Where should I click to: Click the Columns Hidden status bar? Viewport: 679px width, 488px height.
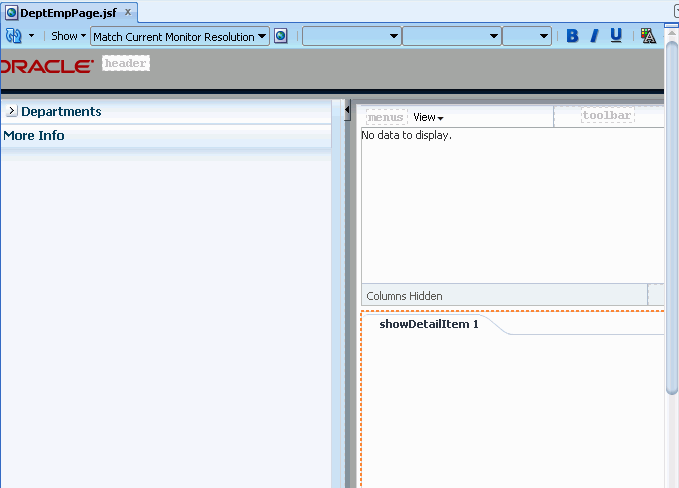(504, 296)
